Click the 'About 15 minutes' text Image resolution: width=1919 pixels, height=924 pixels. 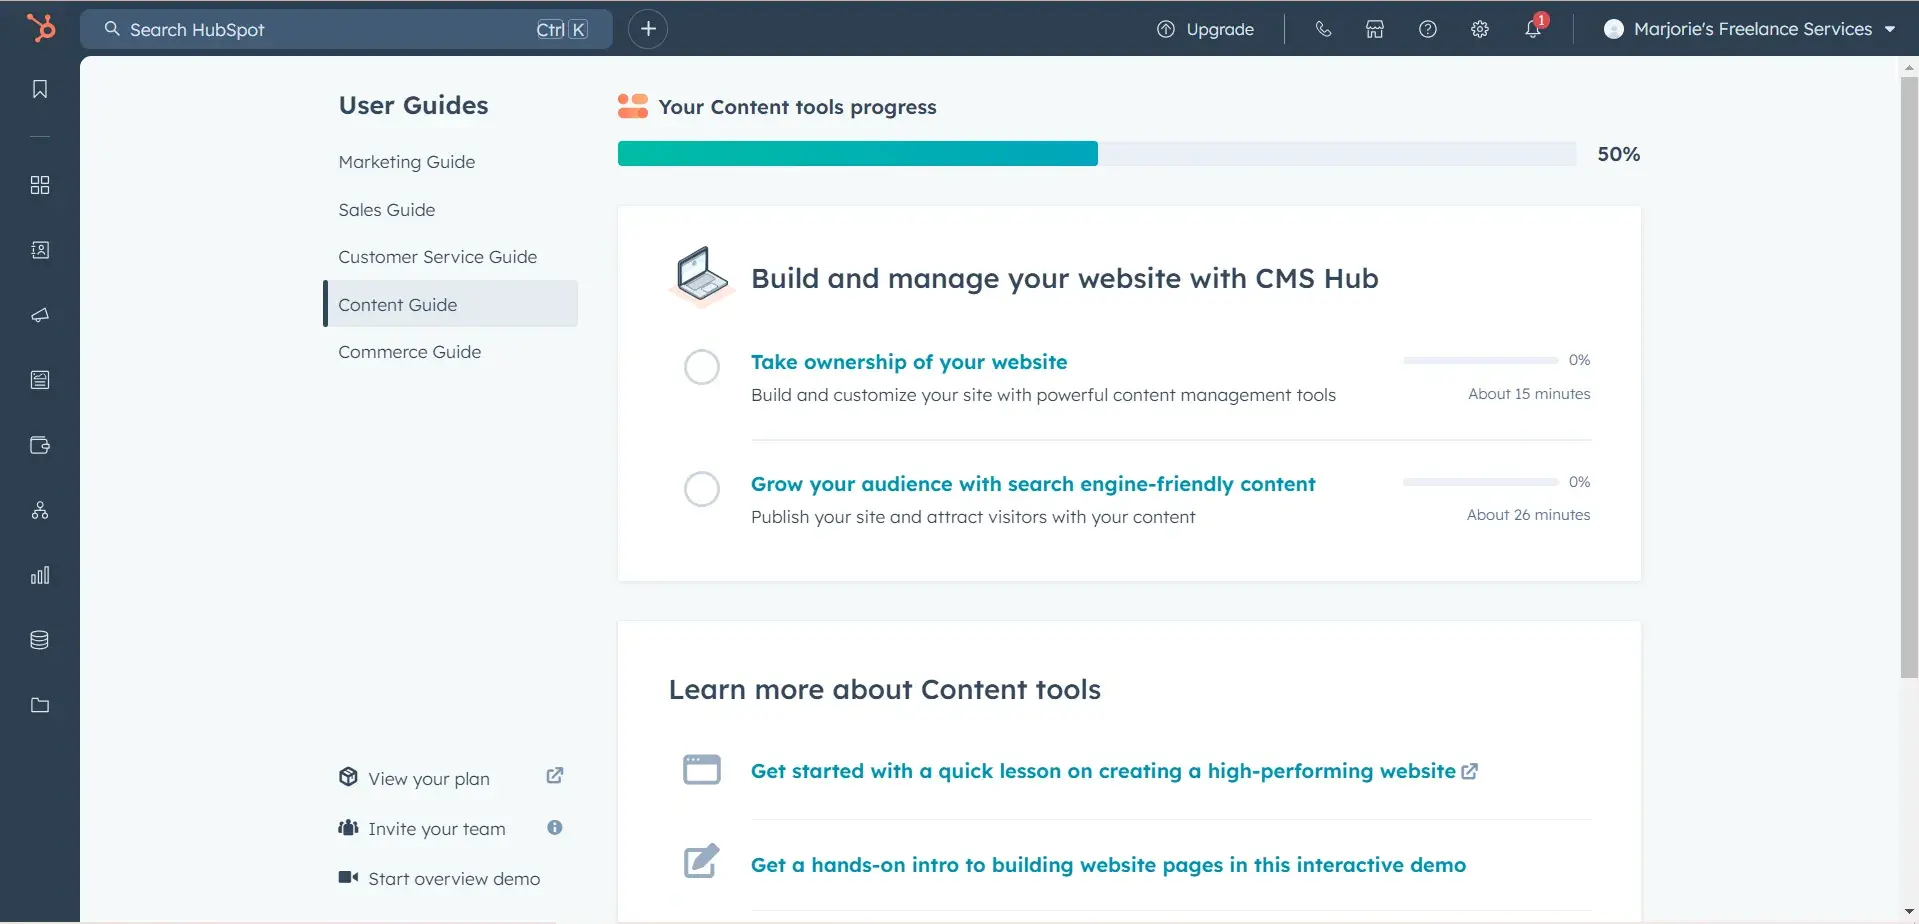coord(1529,394)
